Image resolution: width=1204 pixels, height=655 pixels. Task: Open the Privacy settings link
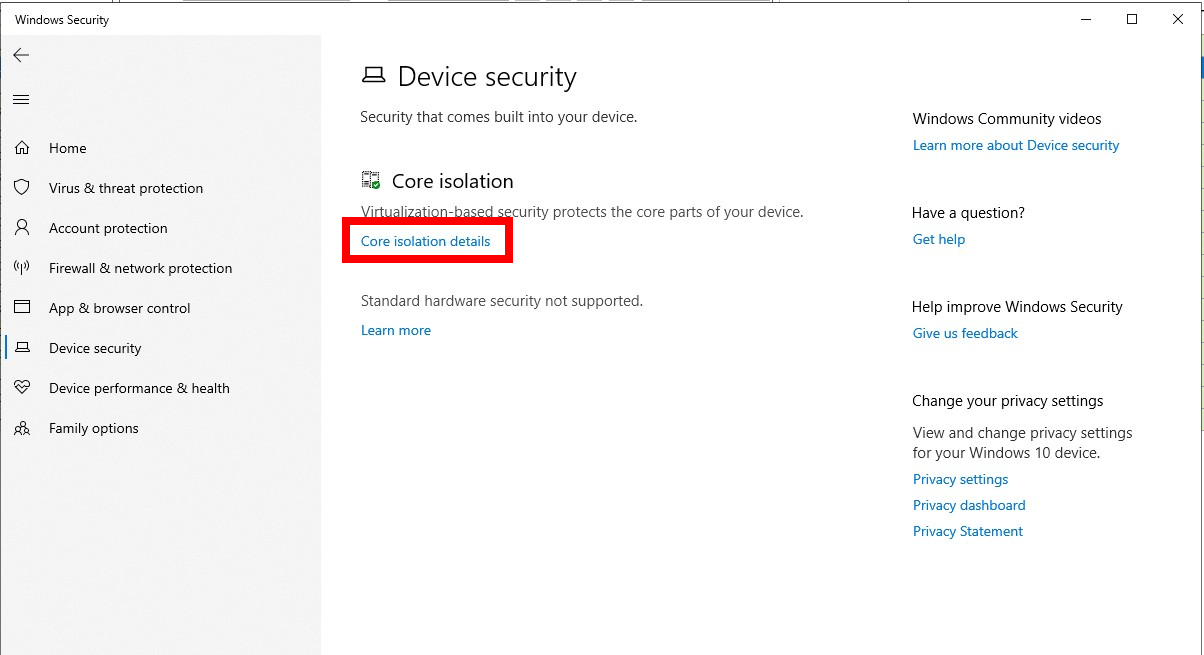coord(960,479)
